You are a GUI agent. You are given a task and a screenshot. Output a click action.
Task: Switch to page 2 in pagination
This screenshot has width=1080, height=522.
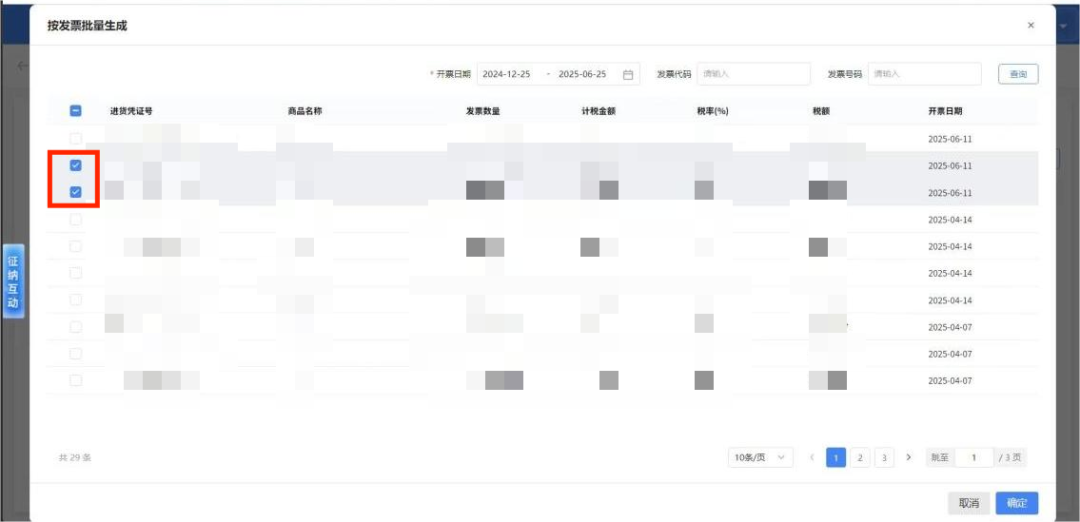tap(860, 457)
